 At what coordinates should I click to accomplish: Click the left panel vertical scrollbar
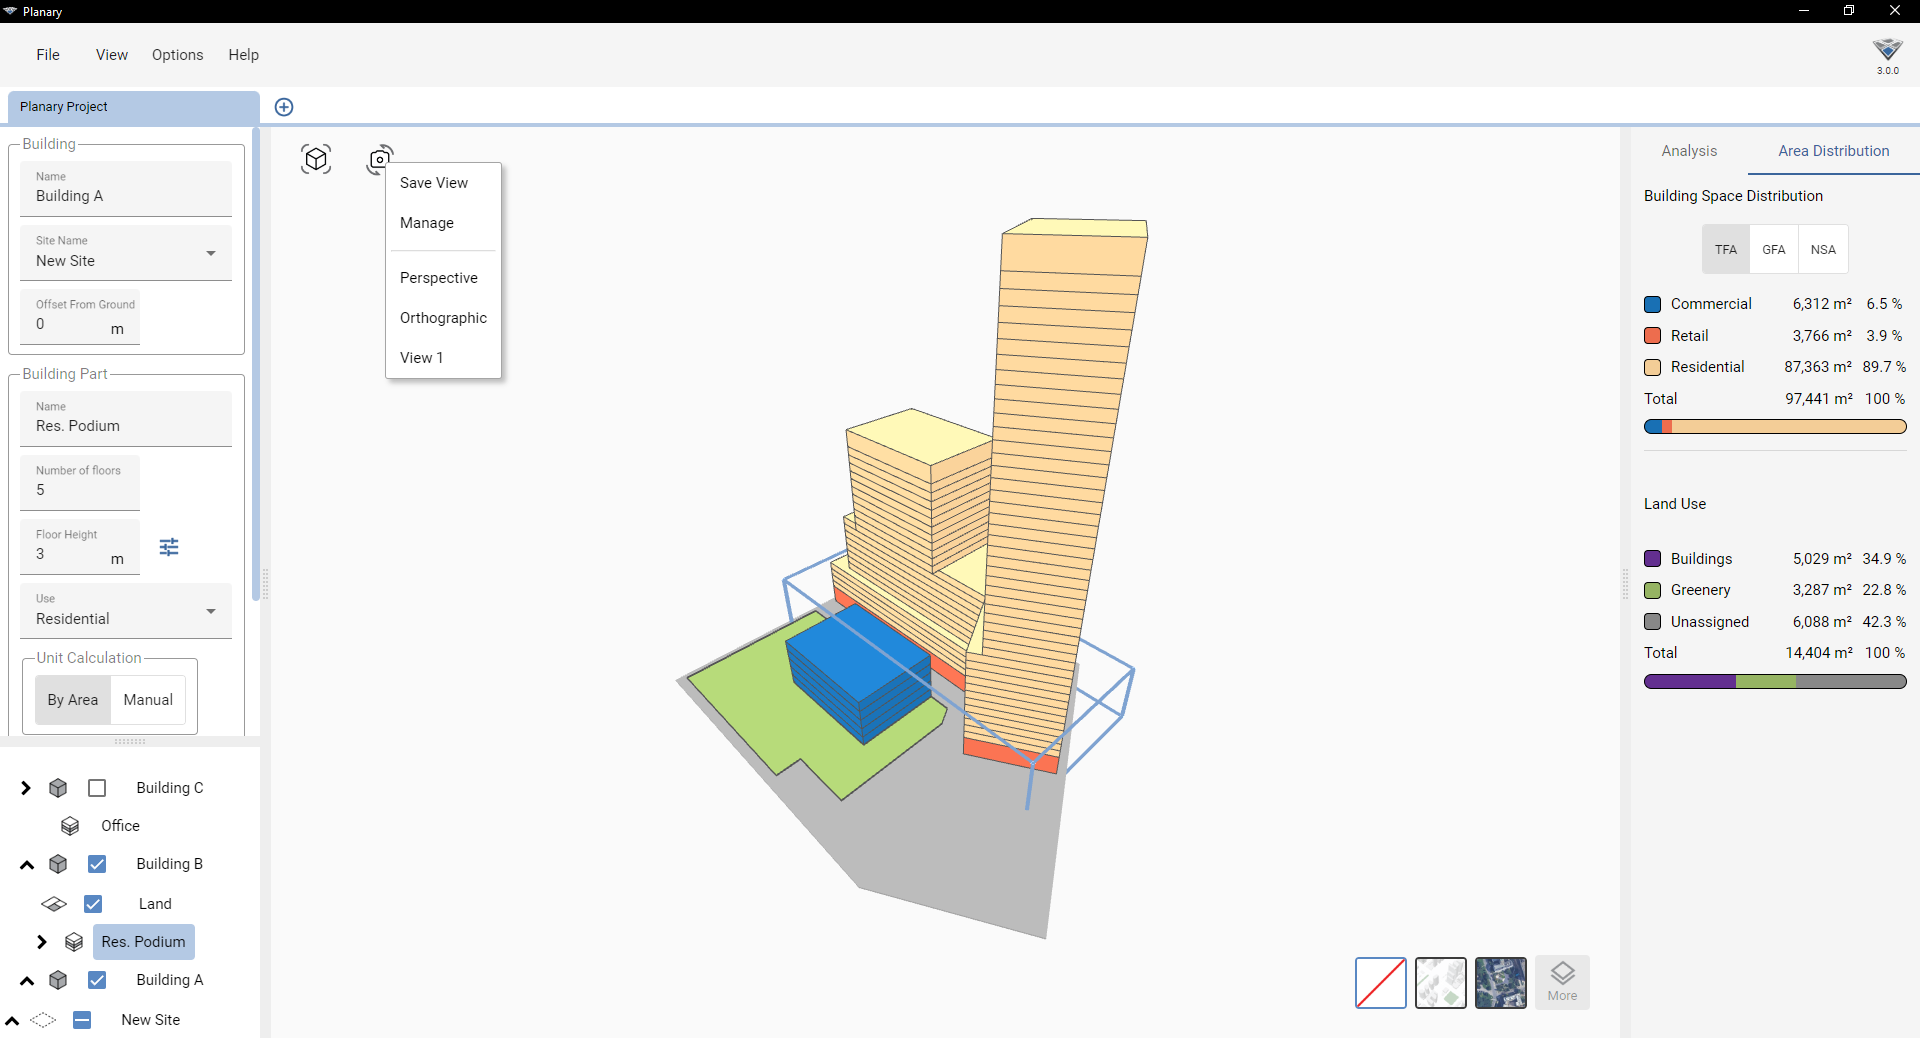tap(256, 364)
